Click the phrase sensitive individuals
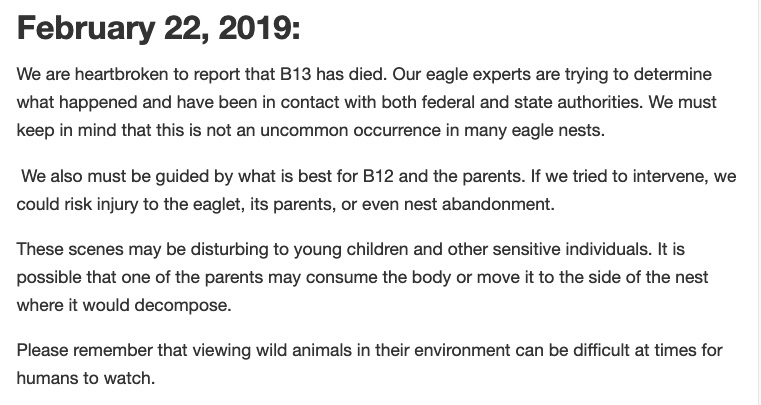This screenshot has height=405, width=761. 572,250
